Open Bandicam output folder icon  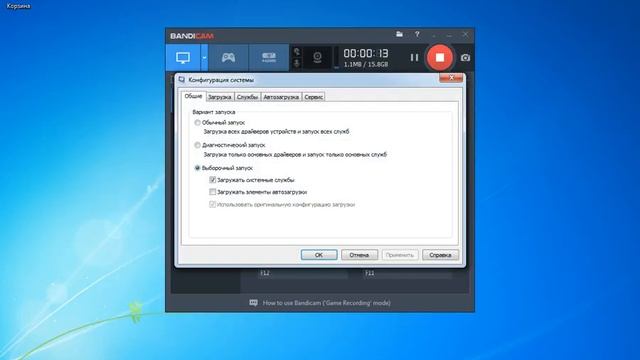coord(400,34)
